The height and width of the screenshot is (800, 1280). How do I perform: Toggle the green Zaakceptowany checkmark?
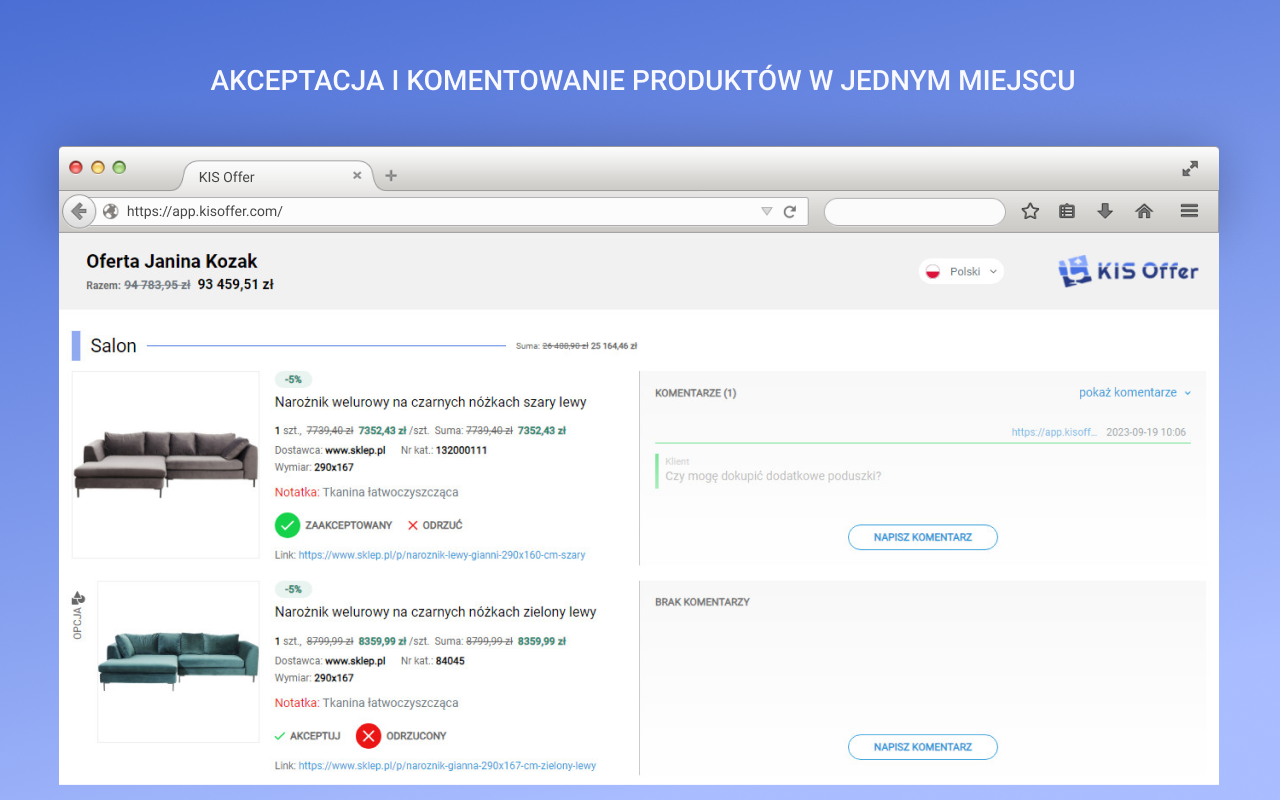coord(288,525)
